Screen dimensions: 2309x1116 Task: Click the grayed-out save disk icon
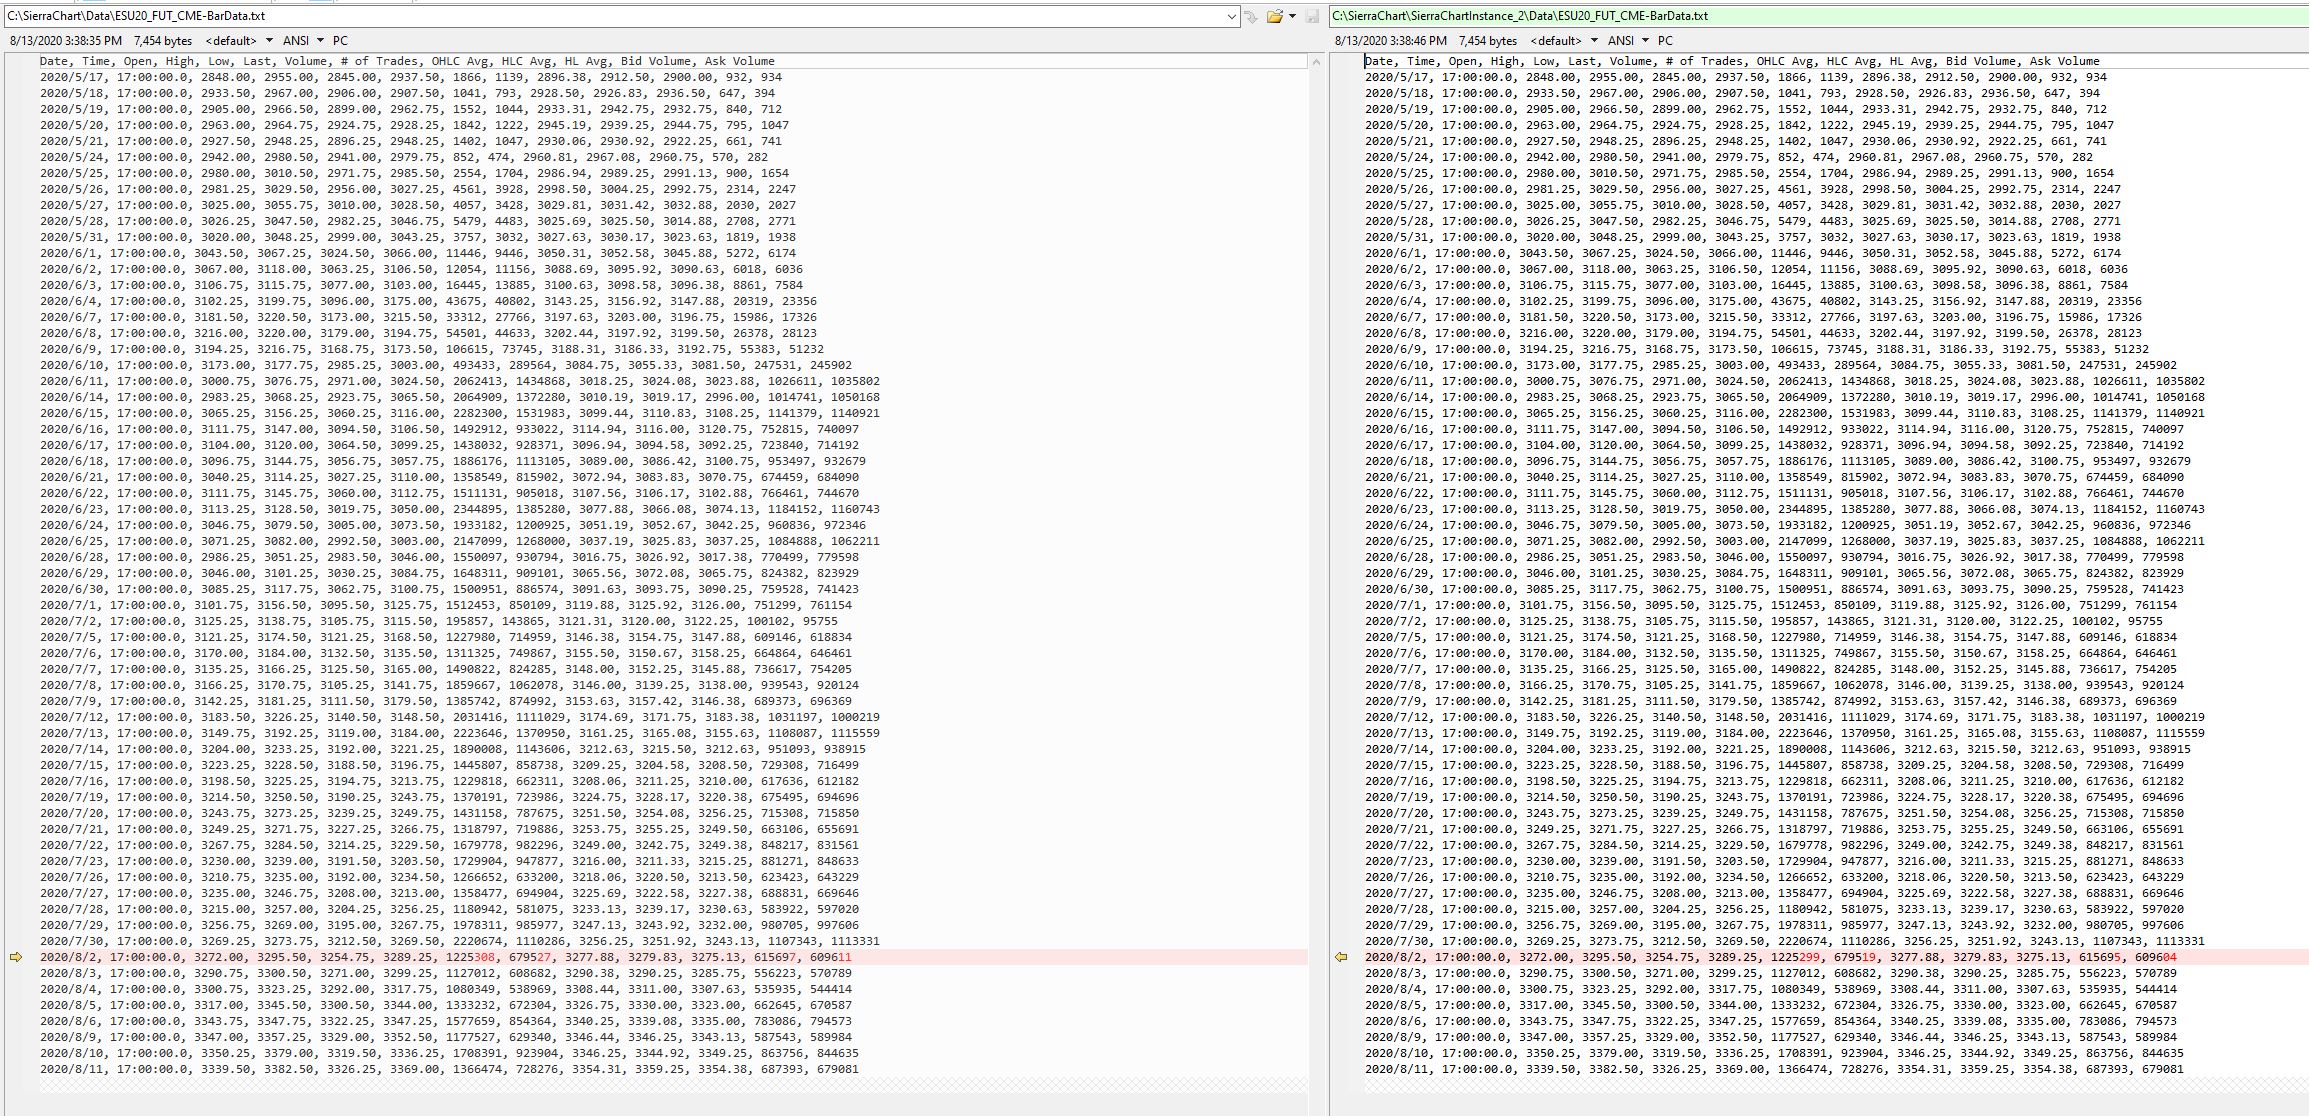click(1312, 16)
